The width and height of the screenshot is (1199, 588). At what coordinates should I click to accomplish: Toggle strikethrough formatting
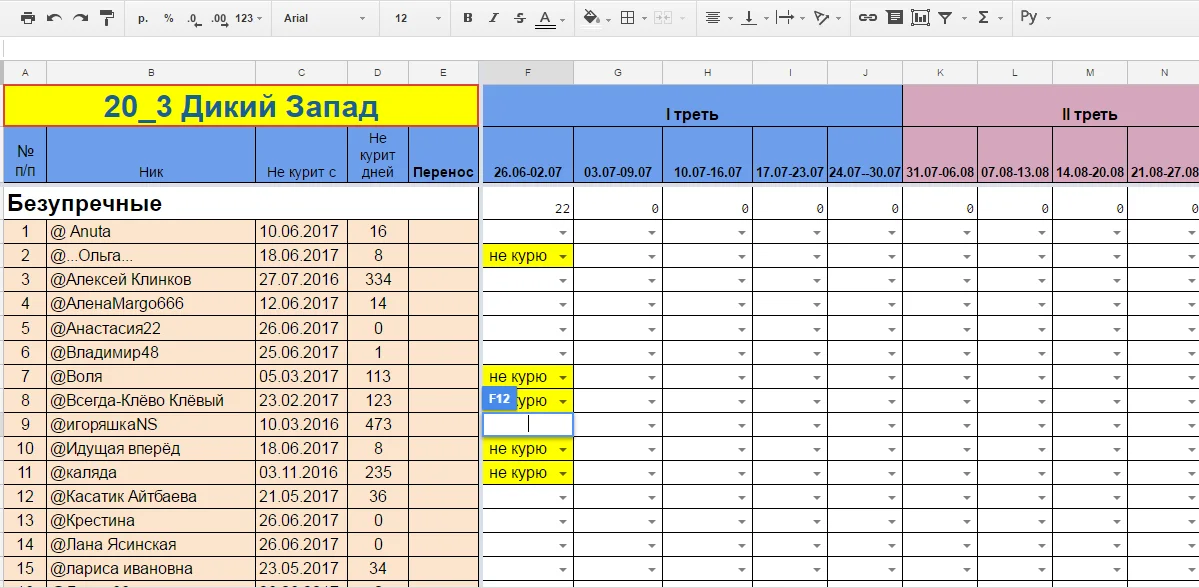[x=520, y=18]
